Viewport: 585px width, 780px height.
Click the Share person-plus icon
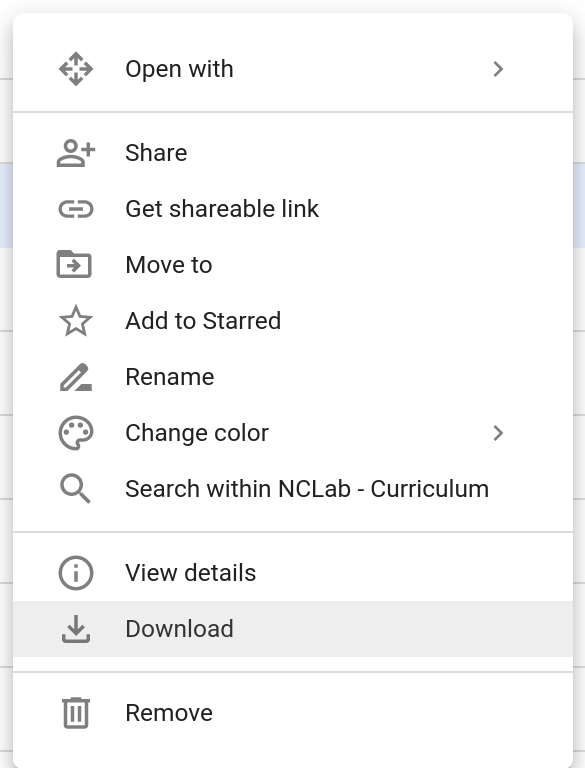(76, 153)
